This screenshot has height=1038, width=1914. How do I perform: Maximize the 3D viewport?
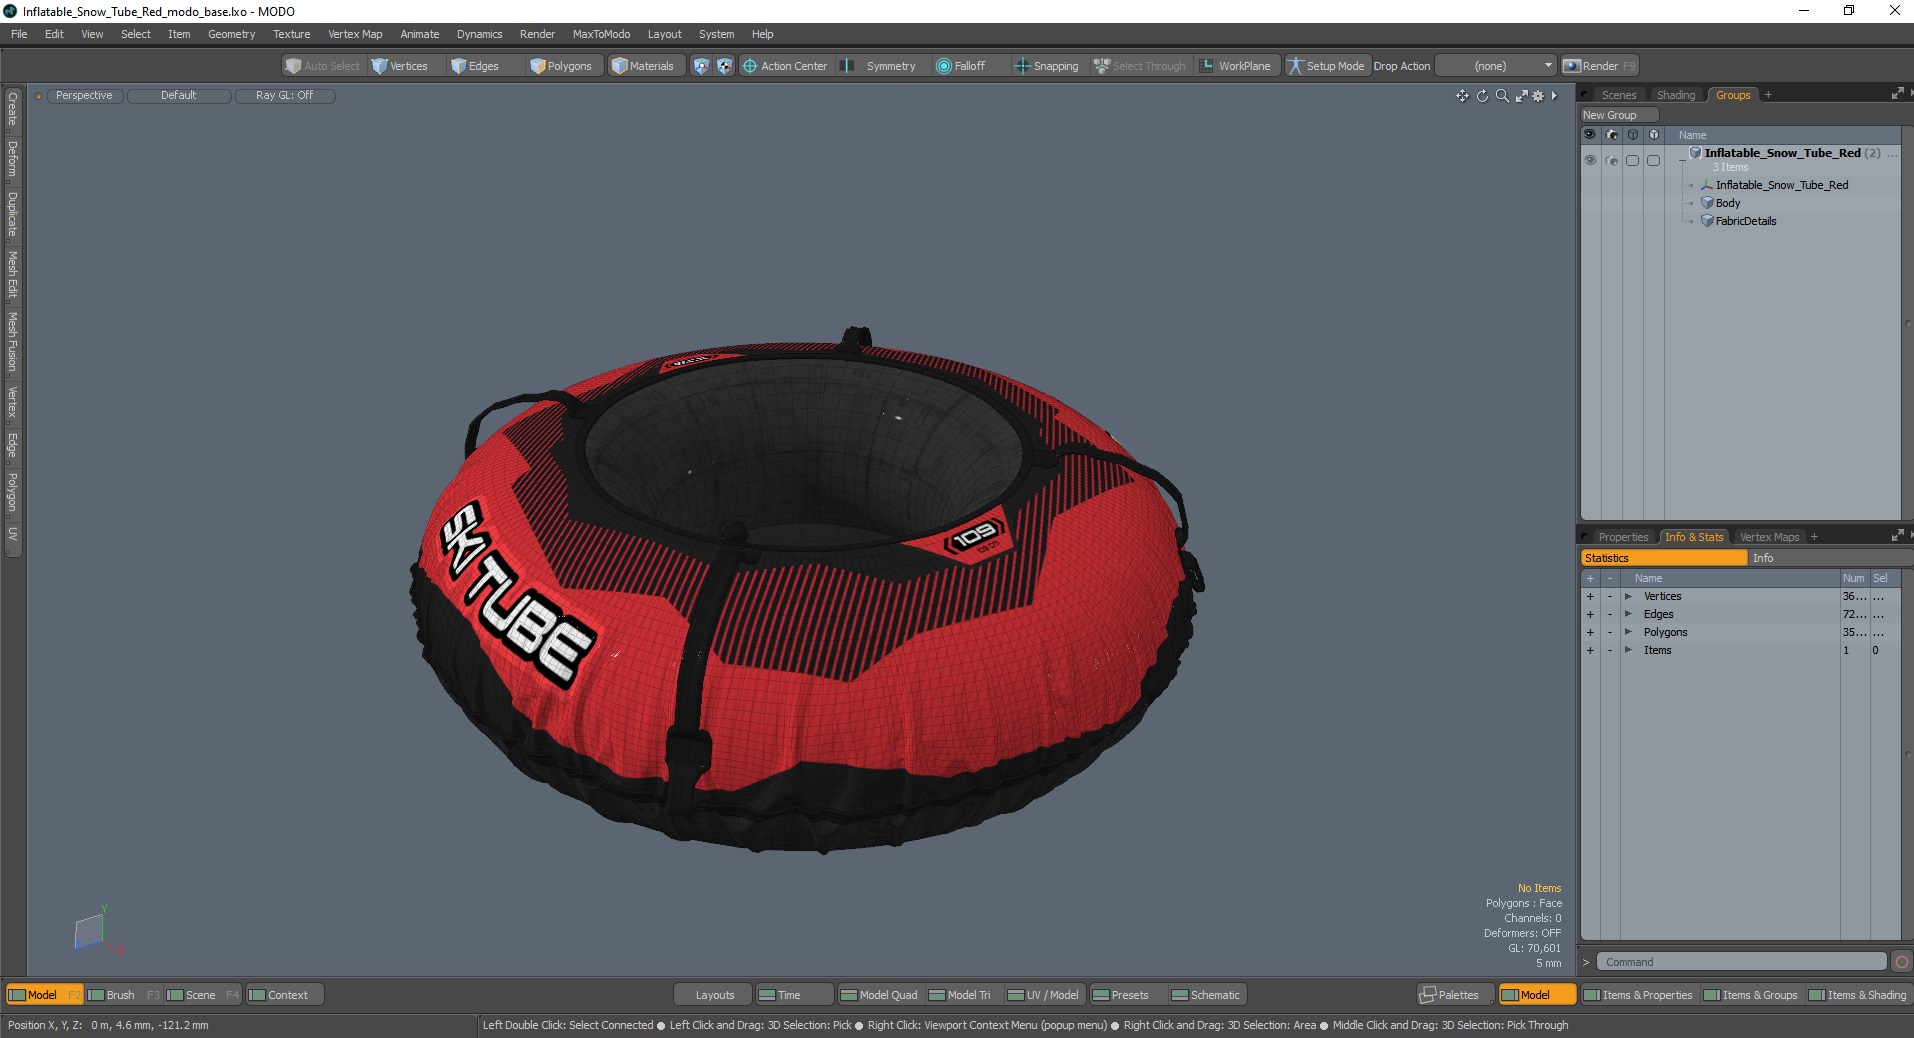pyautogui.click(x=1521, y=96)
